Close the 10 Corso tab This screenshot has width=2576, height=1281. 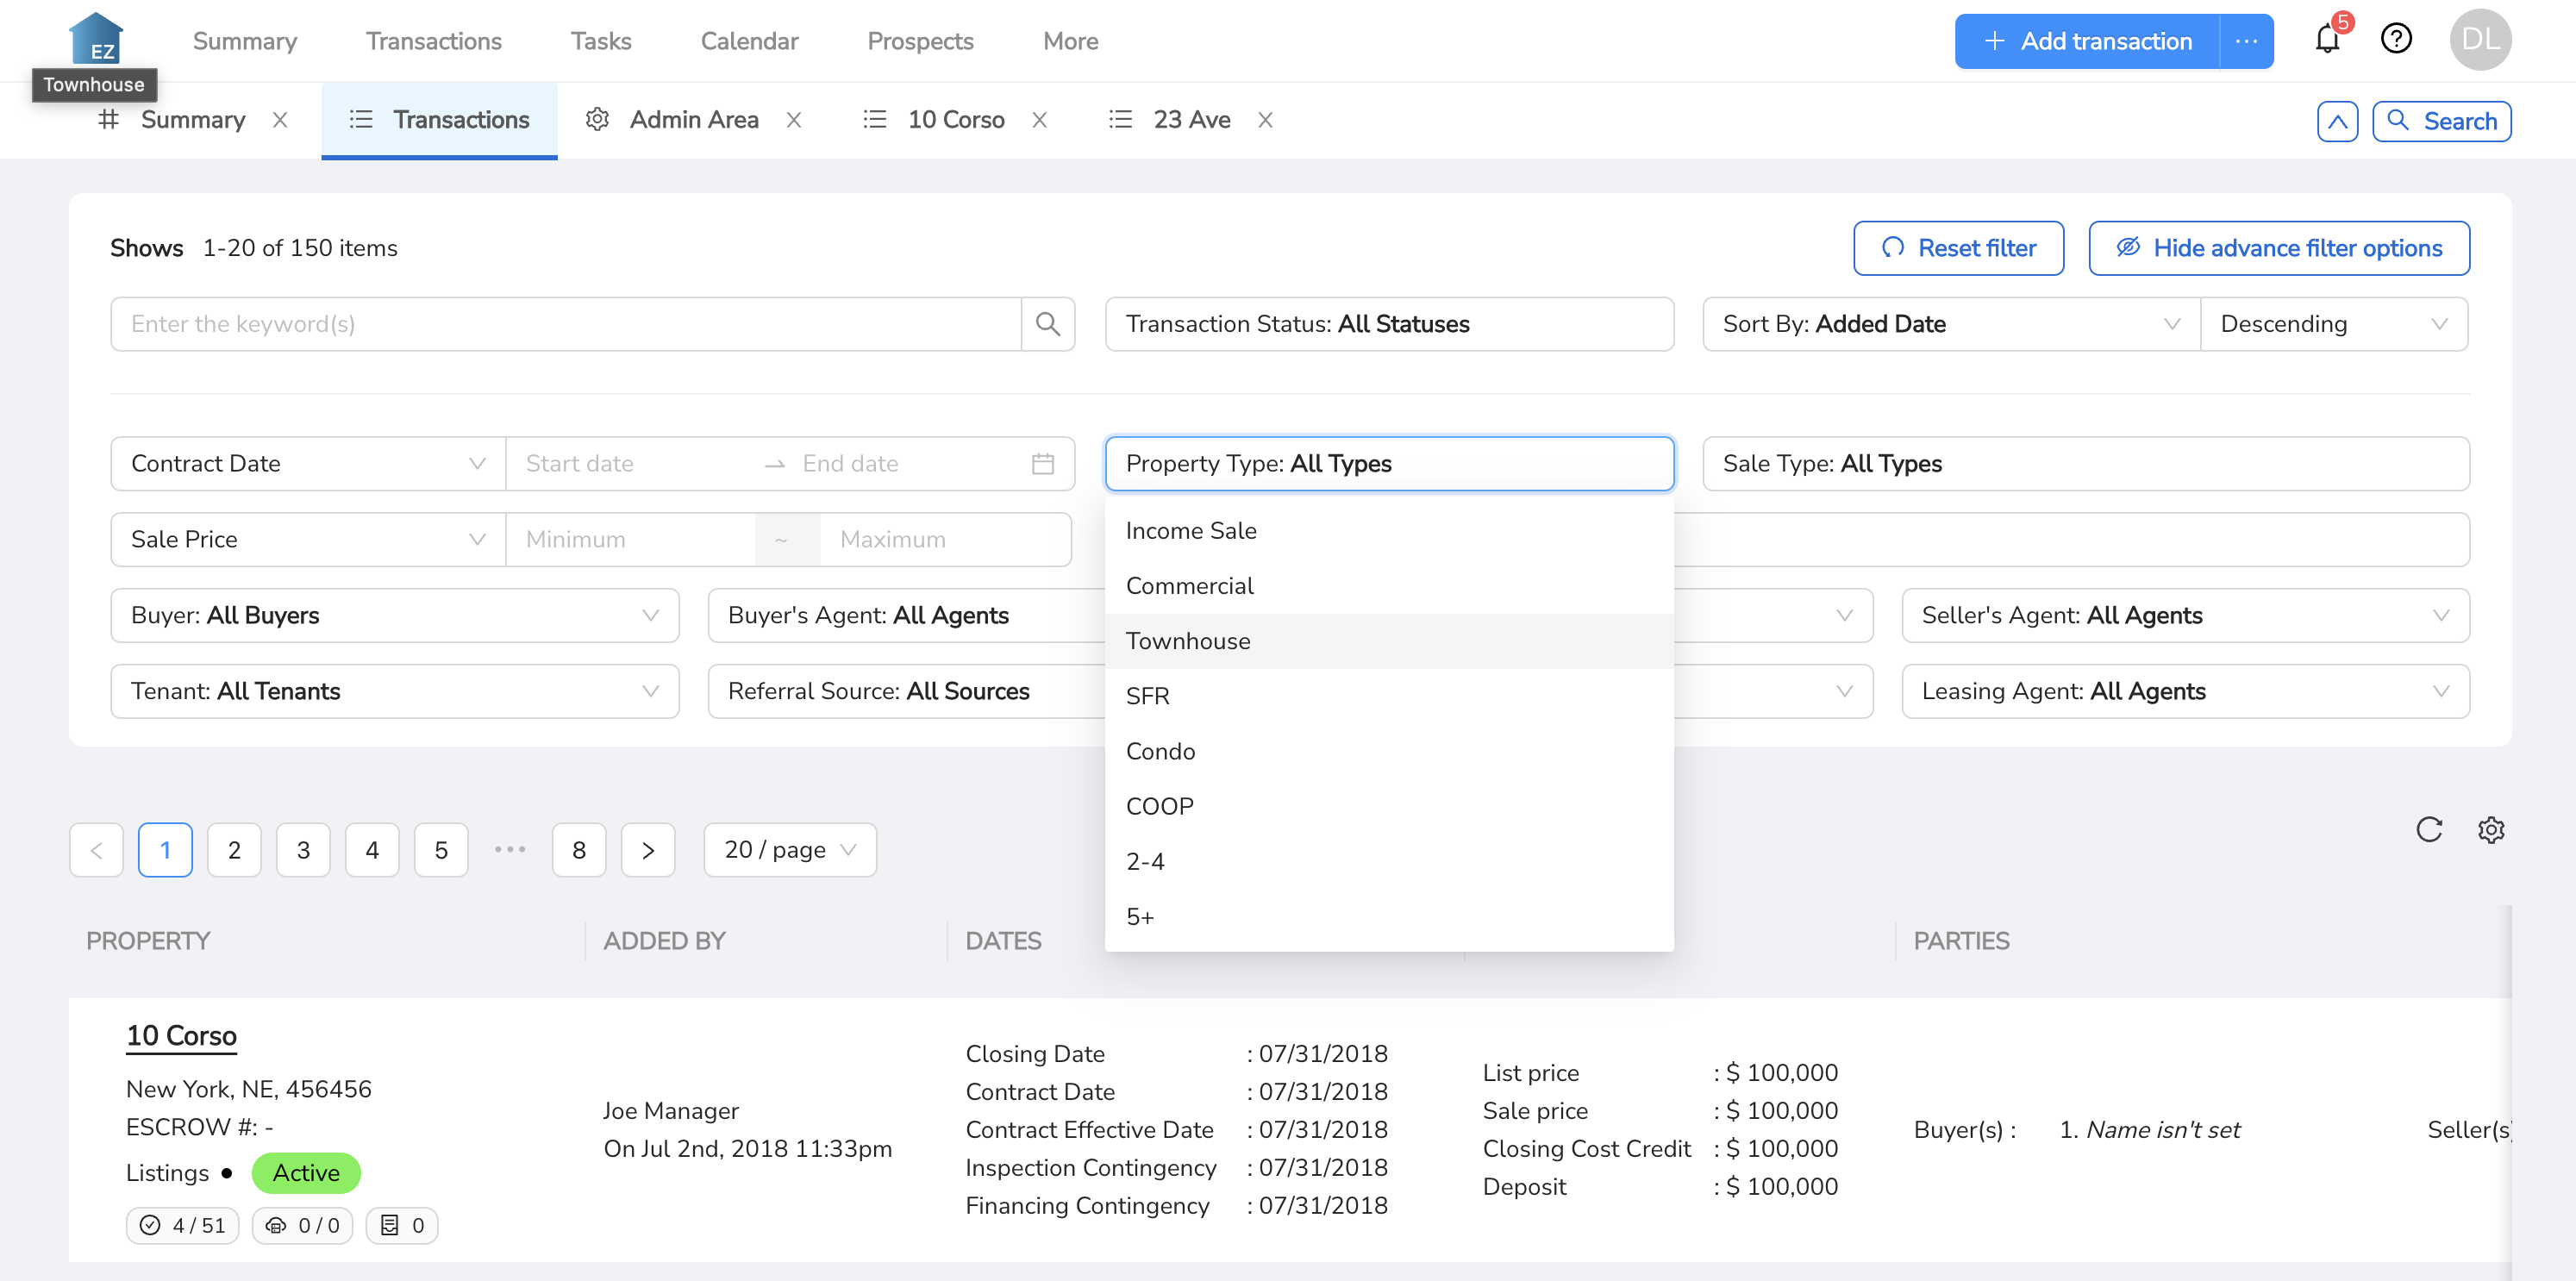1040,120
